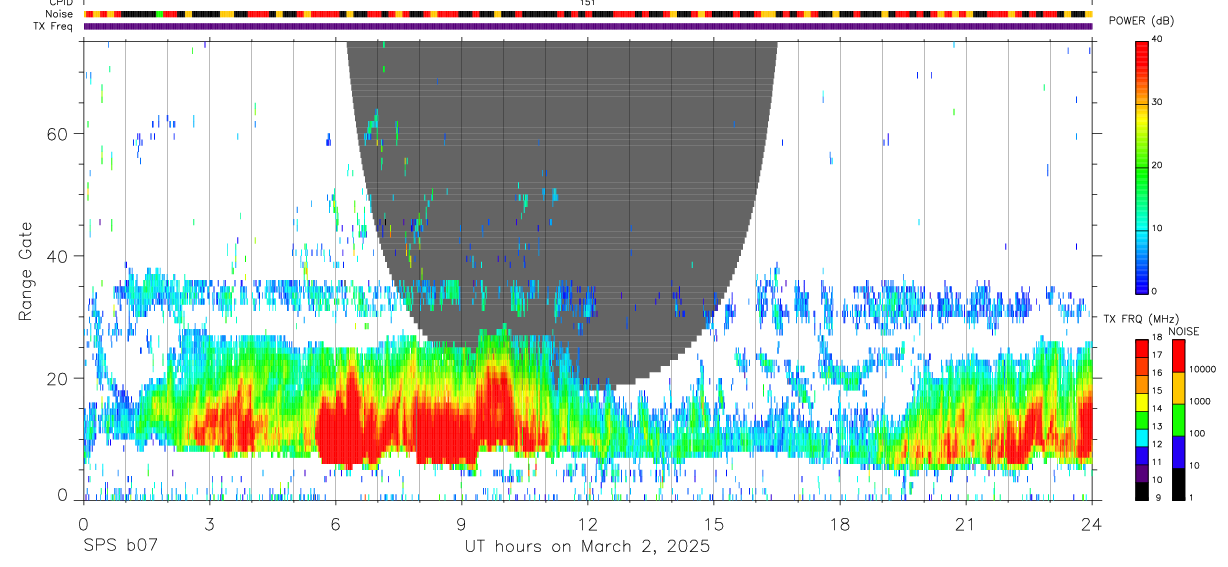
Task: Click the NOISE color scale bar
Action: click(1178, 419)
